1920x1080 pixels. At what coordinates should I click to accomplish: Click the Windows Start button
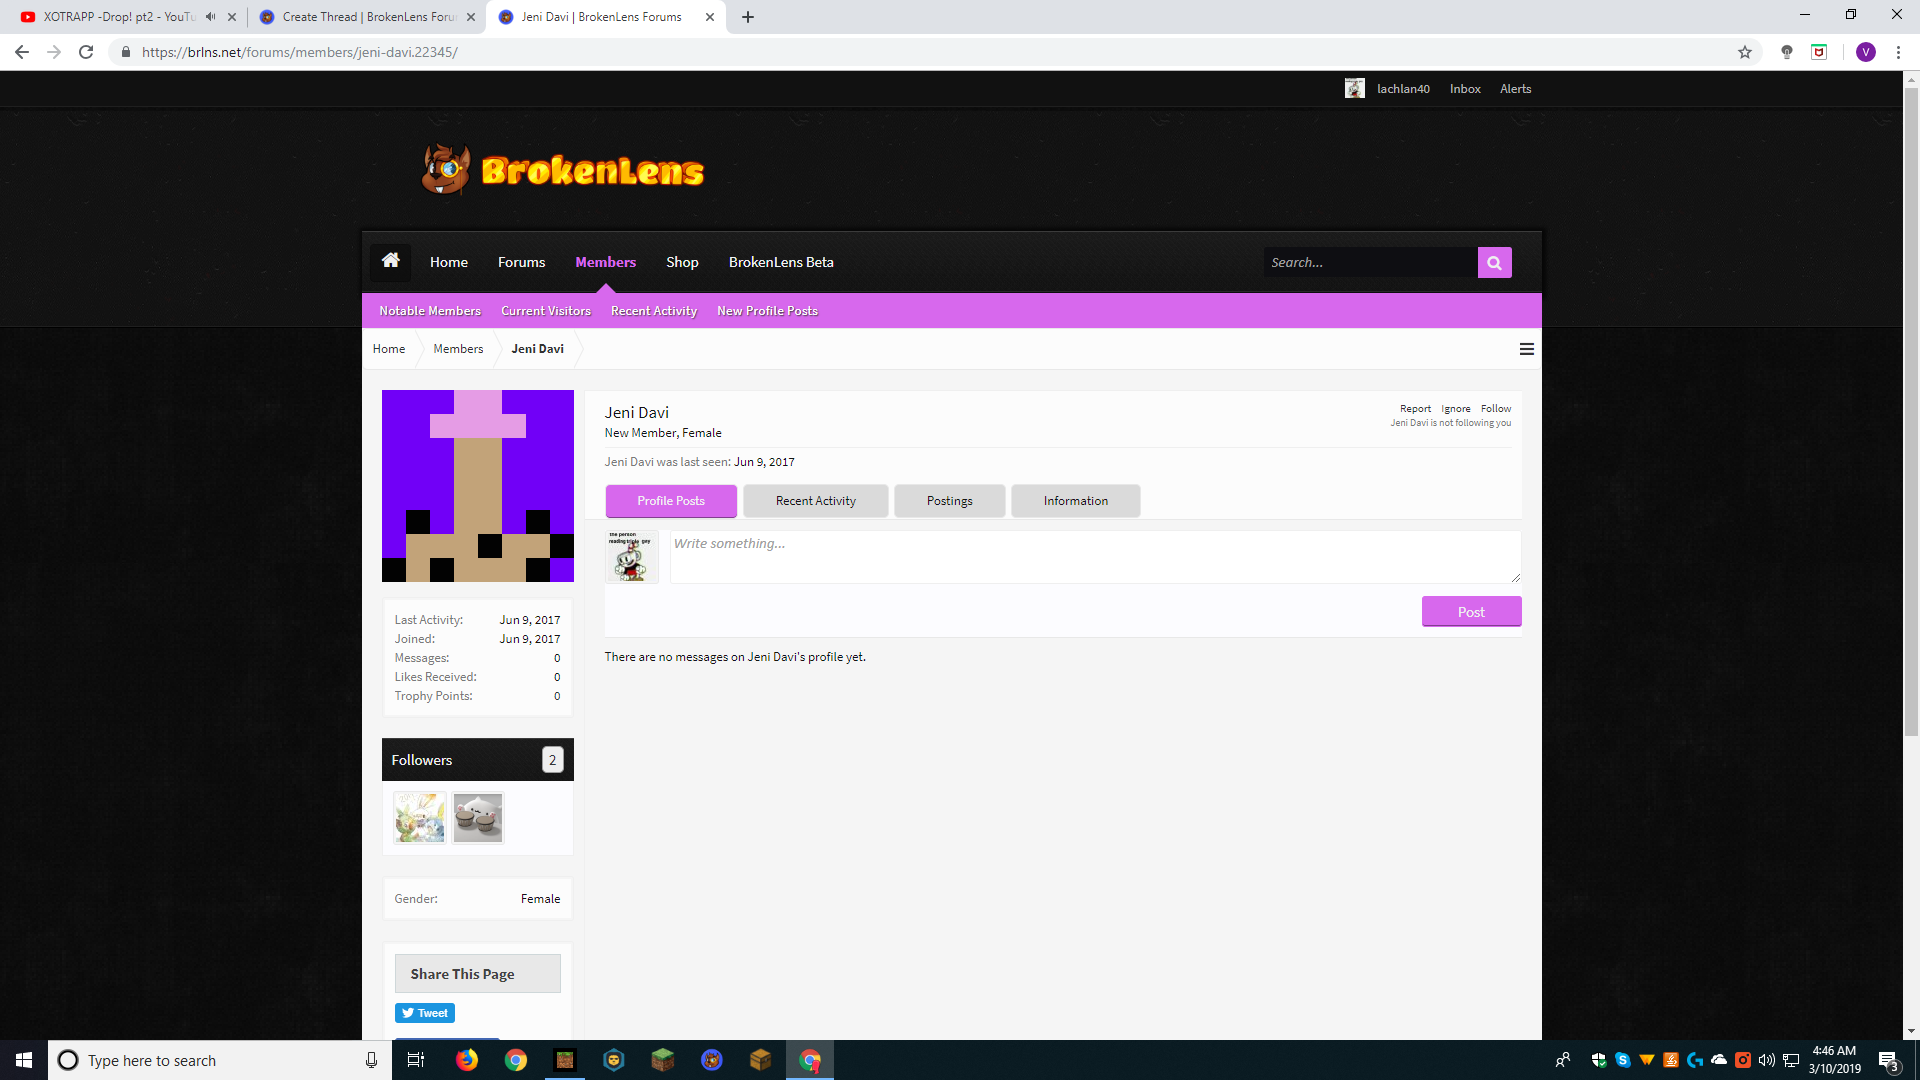coord(24,1060)
